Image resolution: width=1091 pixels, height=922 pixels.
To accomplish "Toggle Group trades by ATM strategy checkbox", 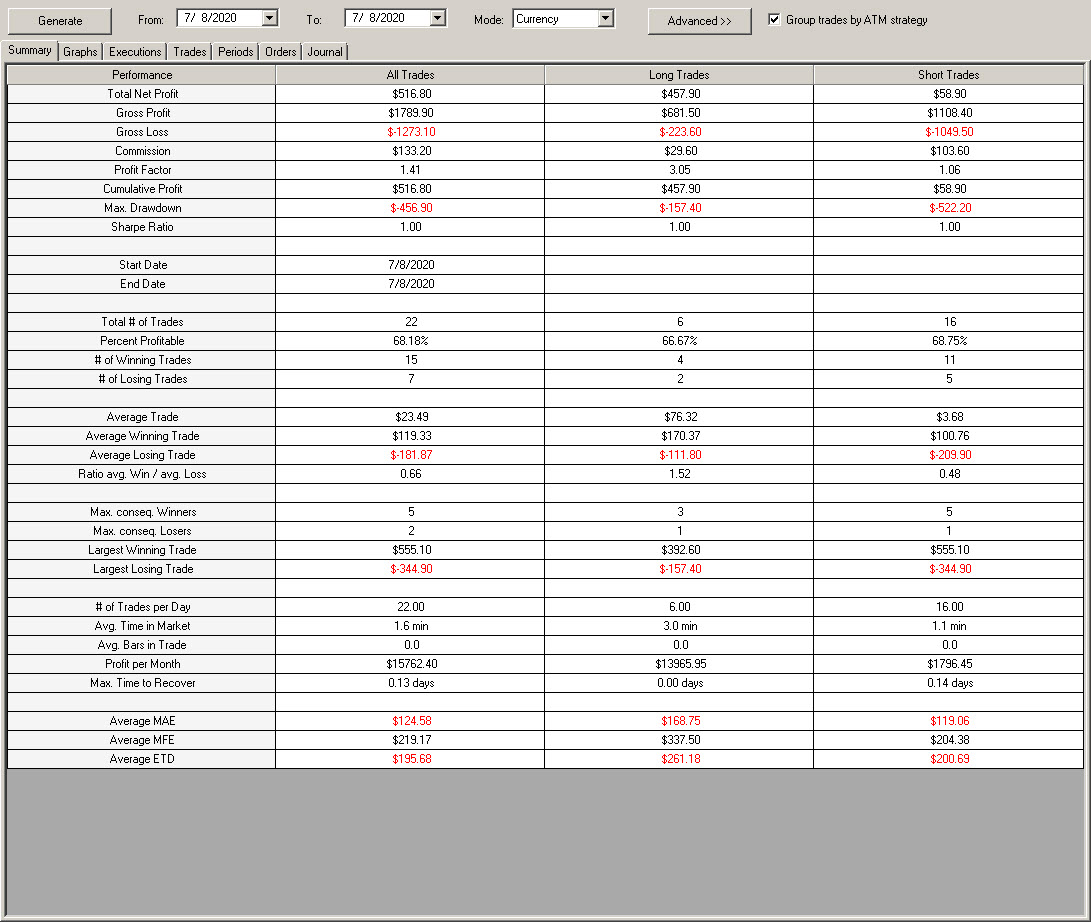I will pos(774,19).
